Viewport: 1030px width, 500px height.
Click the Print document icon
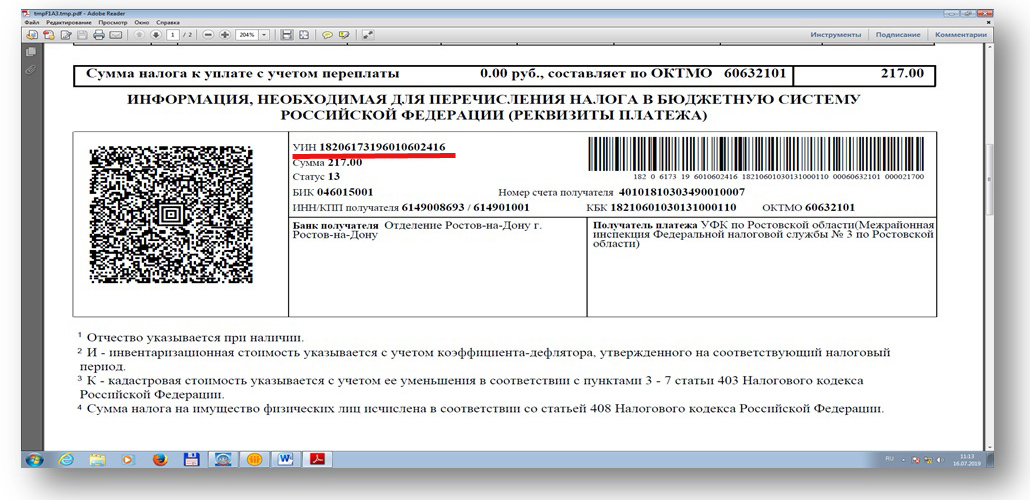pos(99,35)
